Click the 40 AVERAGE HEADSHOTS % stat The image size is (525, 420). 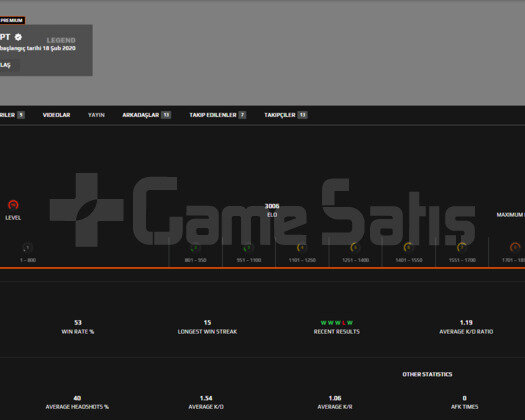[x=77, y=402]
